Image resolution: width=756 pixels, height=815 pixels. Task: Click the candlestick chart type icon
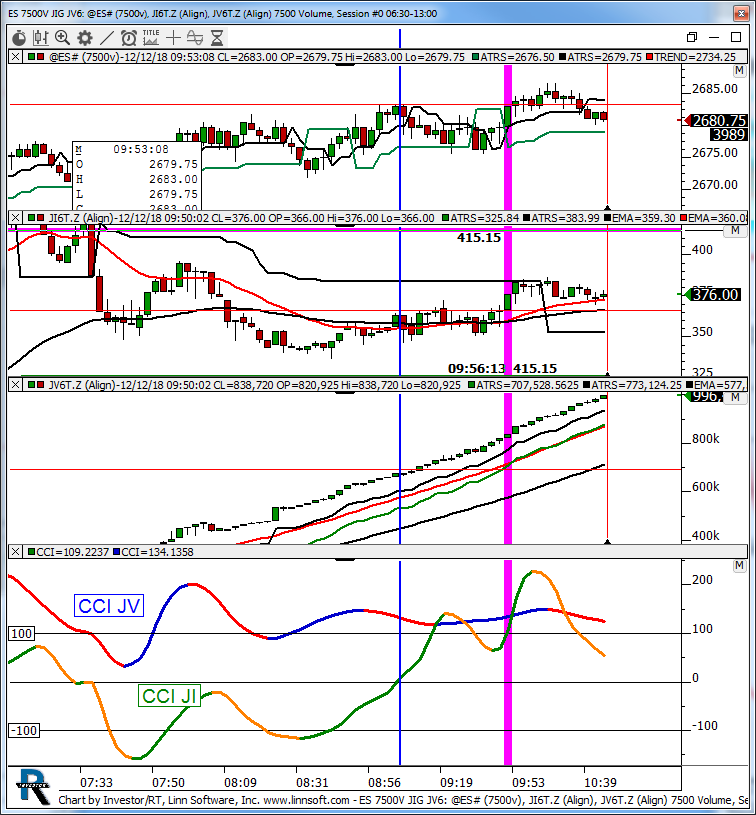(40, 37)
